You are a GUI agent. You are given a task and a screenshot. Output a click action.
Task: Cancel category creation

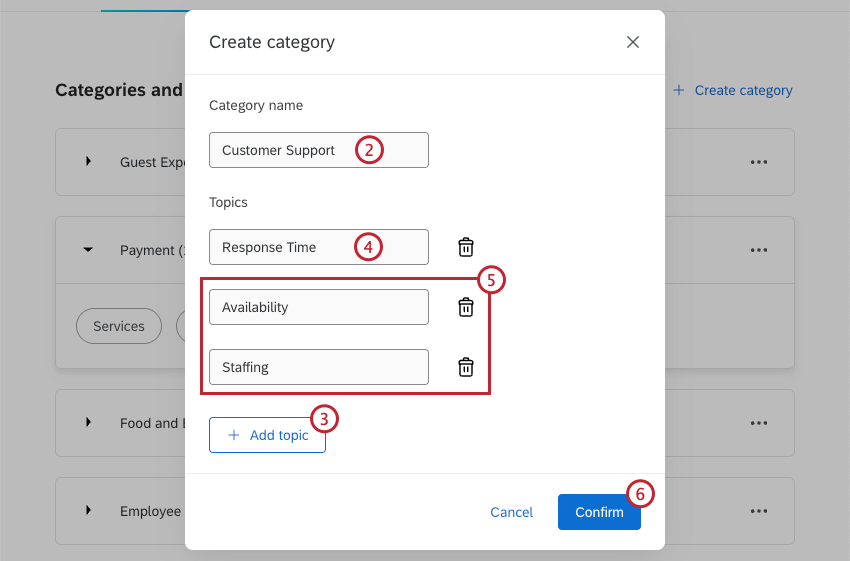[x=511, y=512]
